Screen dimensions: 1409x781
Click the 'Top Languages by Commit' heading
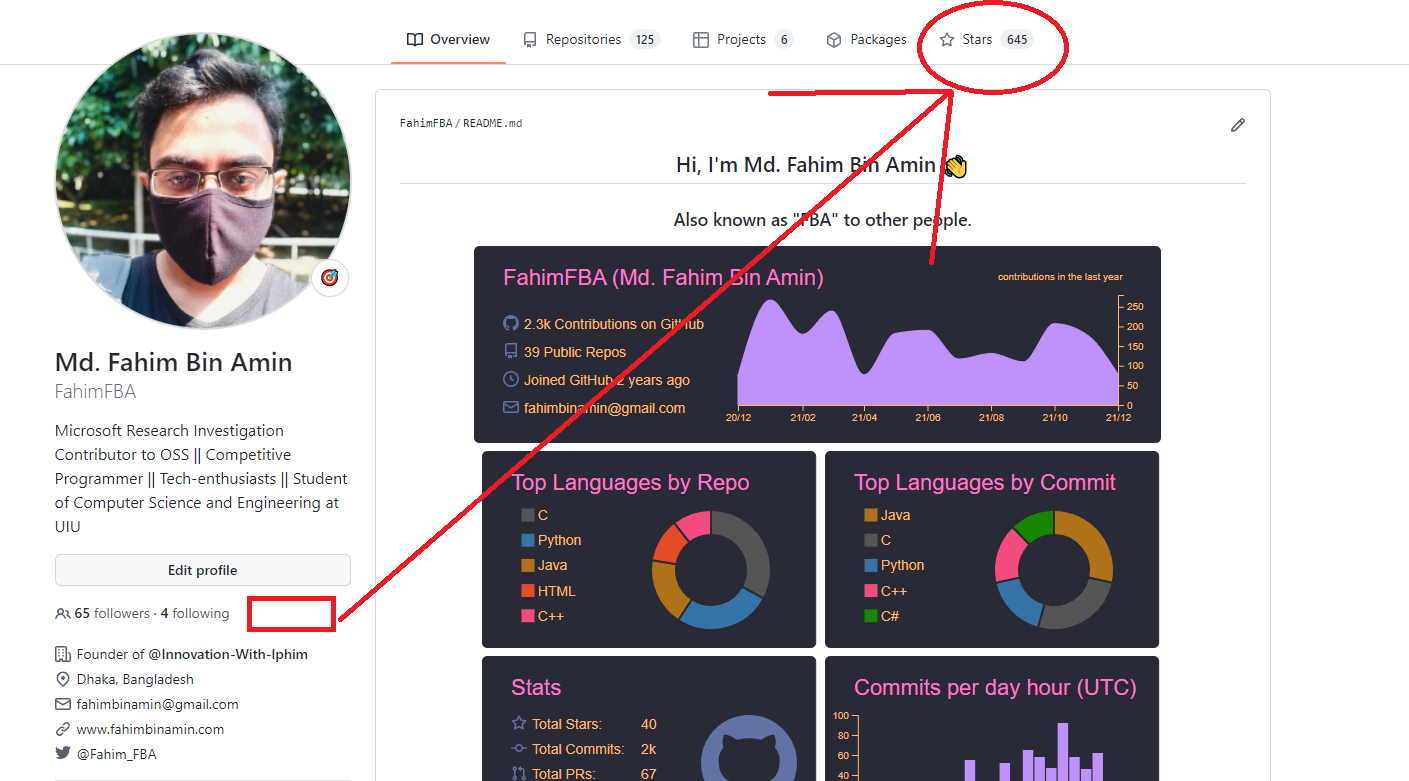985,483
